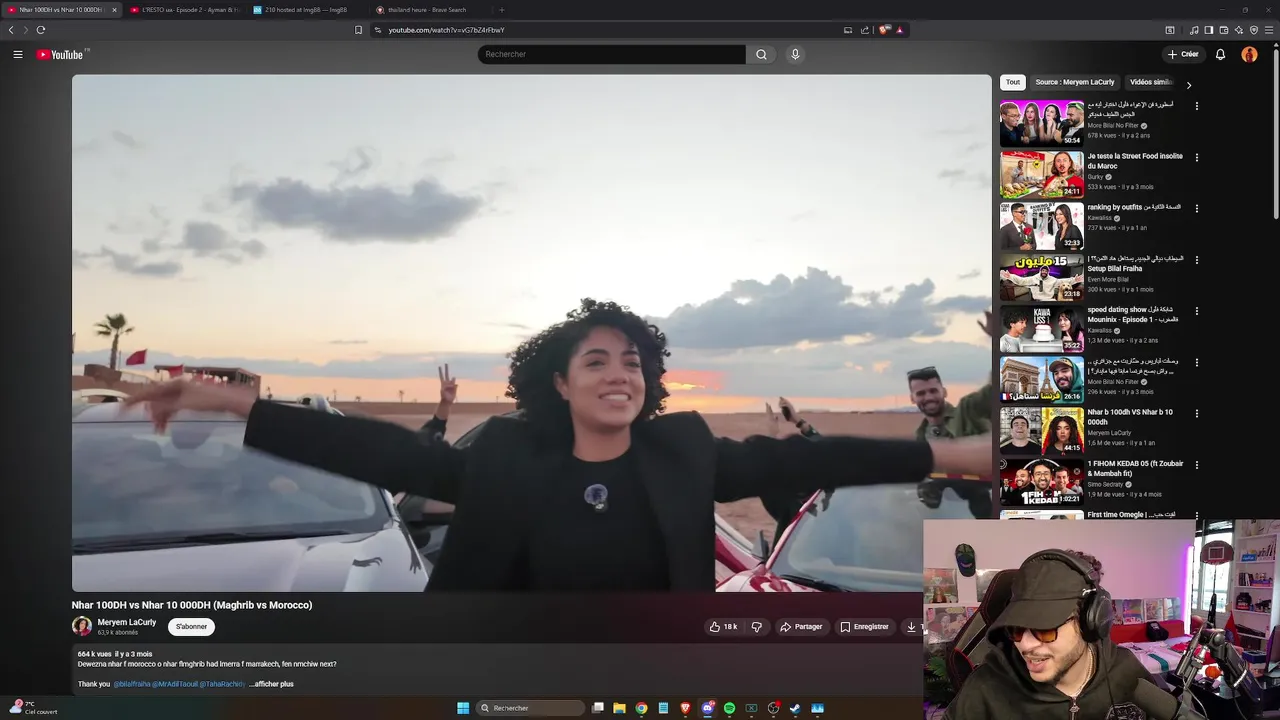Open options for FIHOM KEDAB 05 video

coord(1197,465)
